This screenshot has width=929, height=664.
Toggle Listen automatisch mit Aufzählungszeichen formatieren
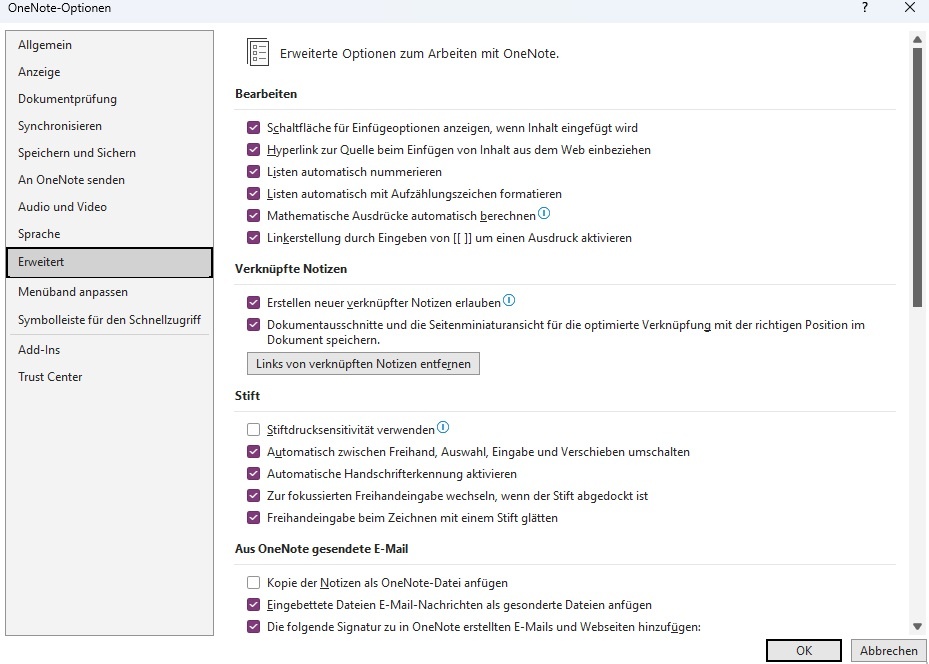254,193
